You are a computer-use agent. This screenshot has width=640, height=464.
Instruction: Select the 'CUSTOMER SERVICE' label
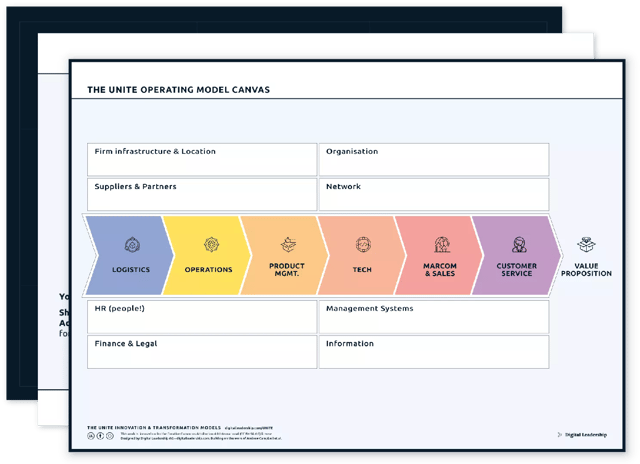[517, 269]
